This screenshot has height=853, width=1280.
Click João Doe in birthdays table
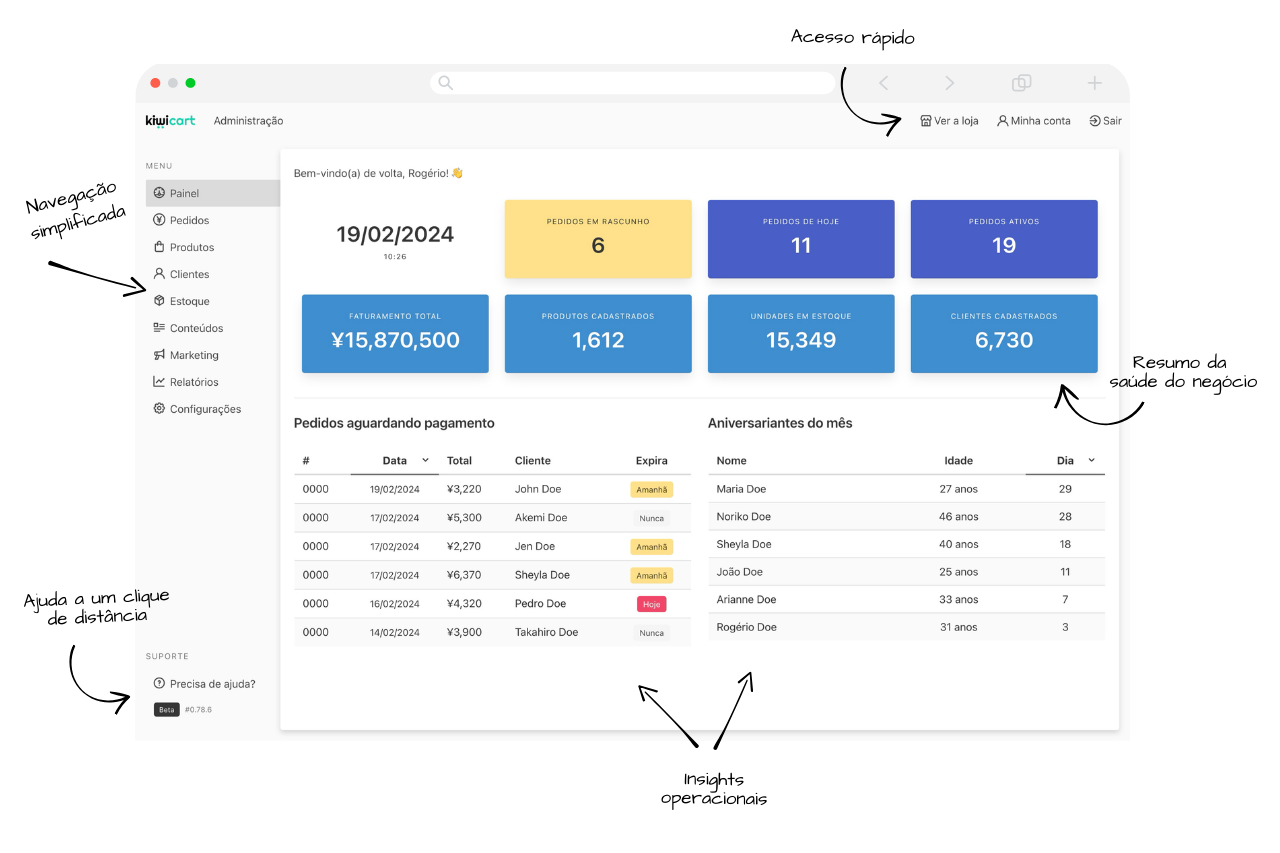(740, 572)
